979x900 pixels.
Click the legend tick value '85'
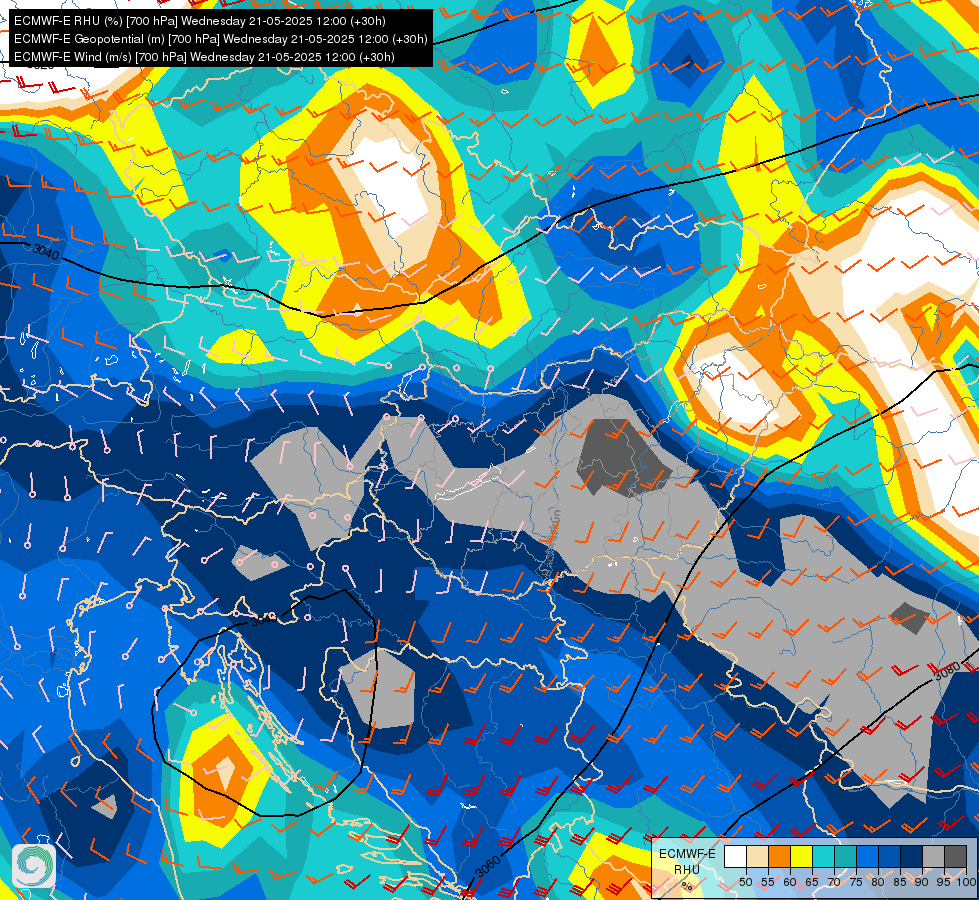click(900, 882)
